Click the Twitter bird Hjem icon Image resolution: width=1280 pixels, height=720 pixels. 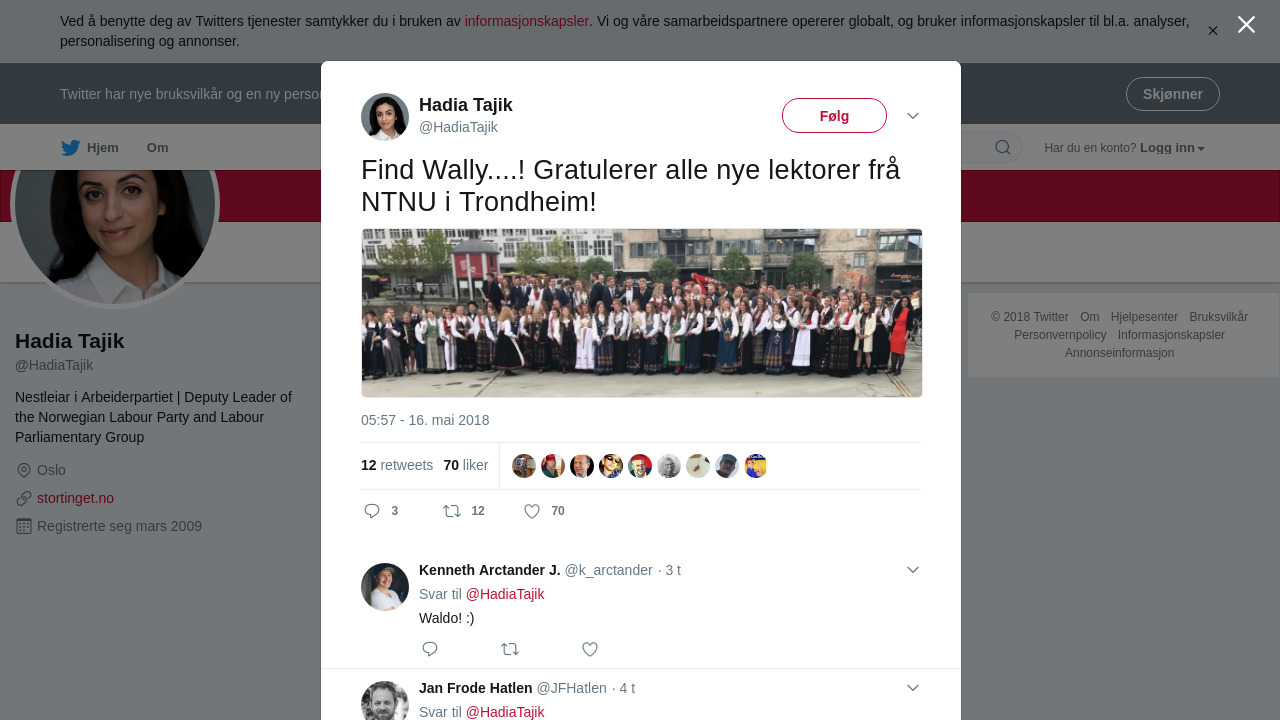pyautogui.click(x=70, y=148)
